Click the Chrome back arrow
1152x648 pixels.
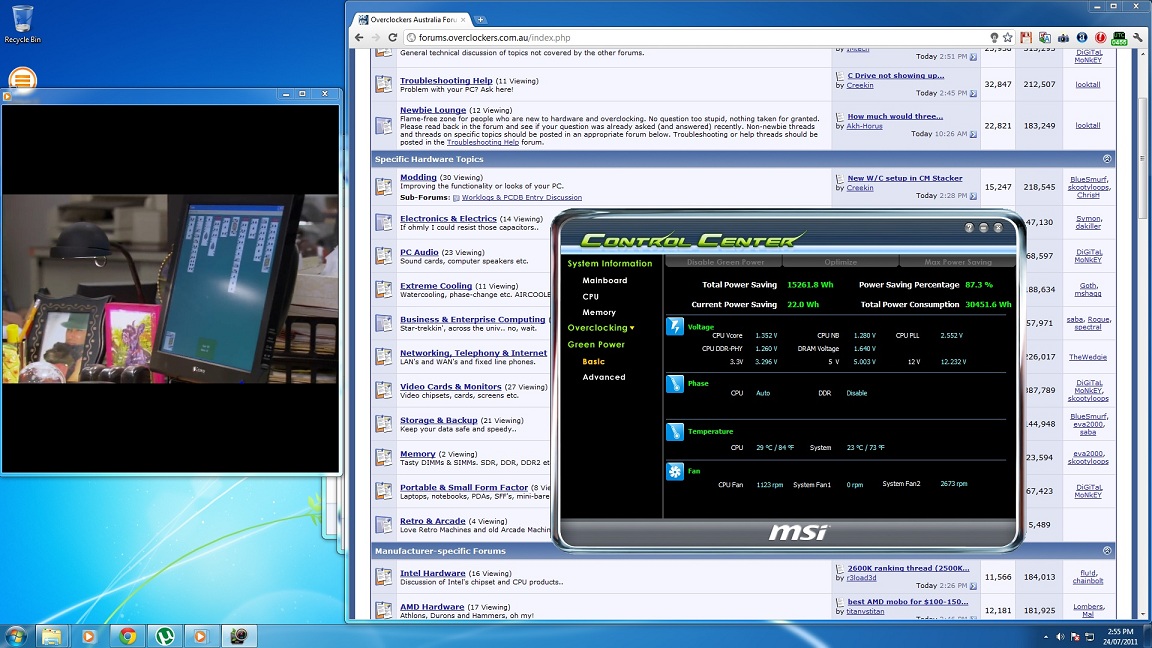point(359,37)
